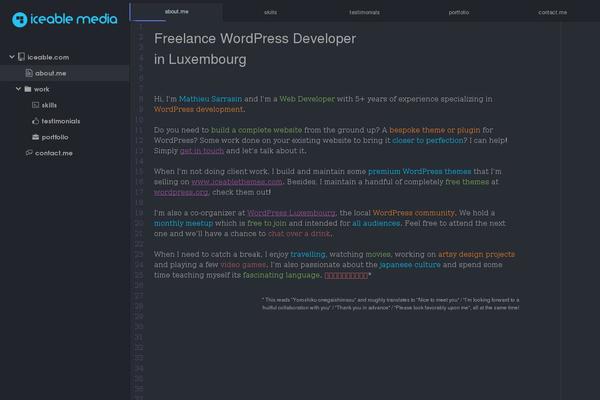
Task: Click the 'Web Developer' highlighted text
Action: point(307,99)
